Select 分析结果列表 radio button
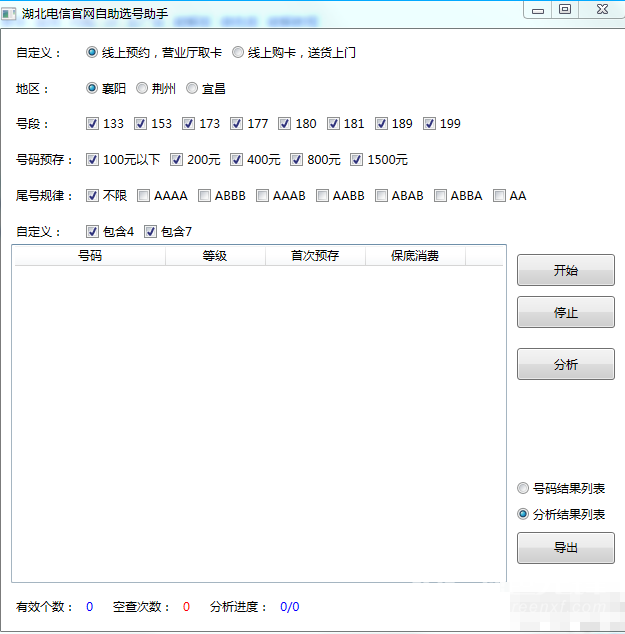This screenshot has height=634, width=625. point(523,514)
